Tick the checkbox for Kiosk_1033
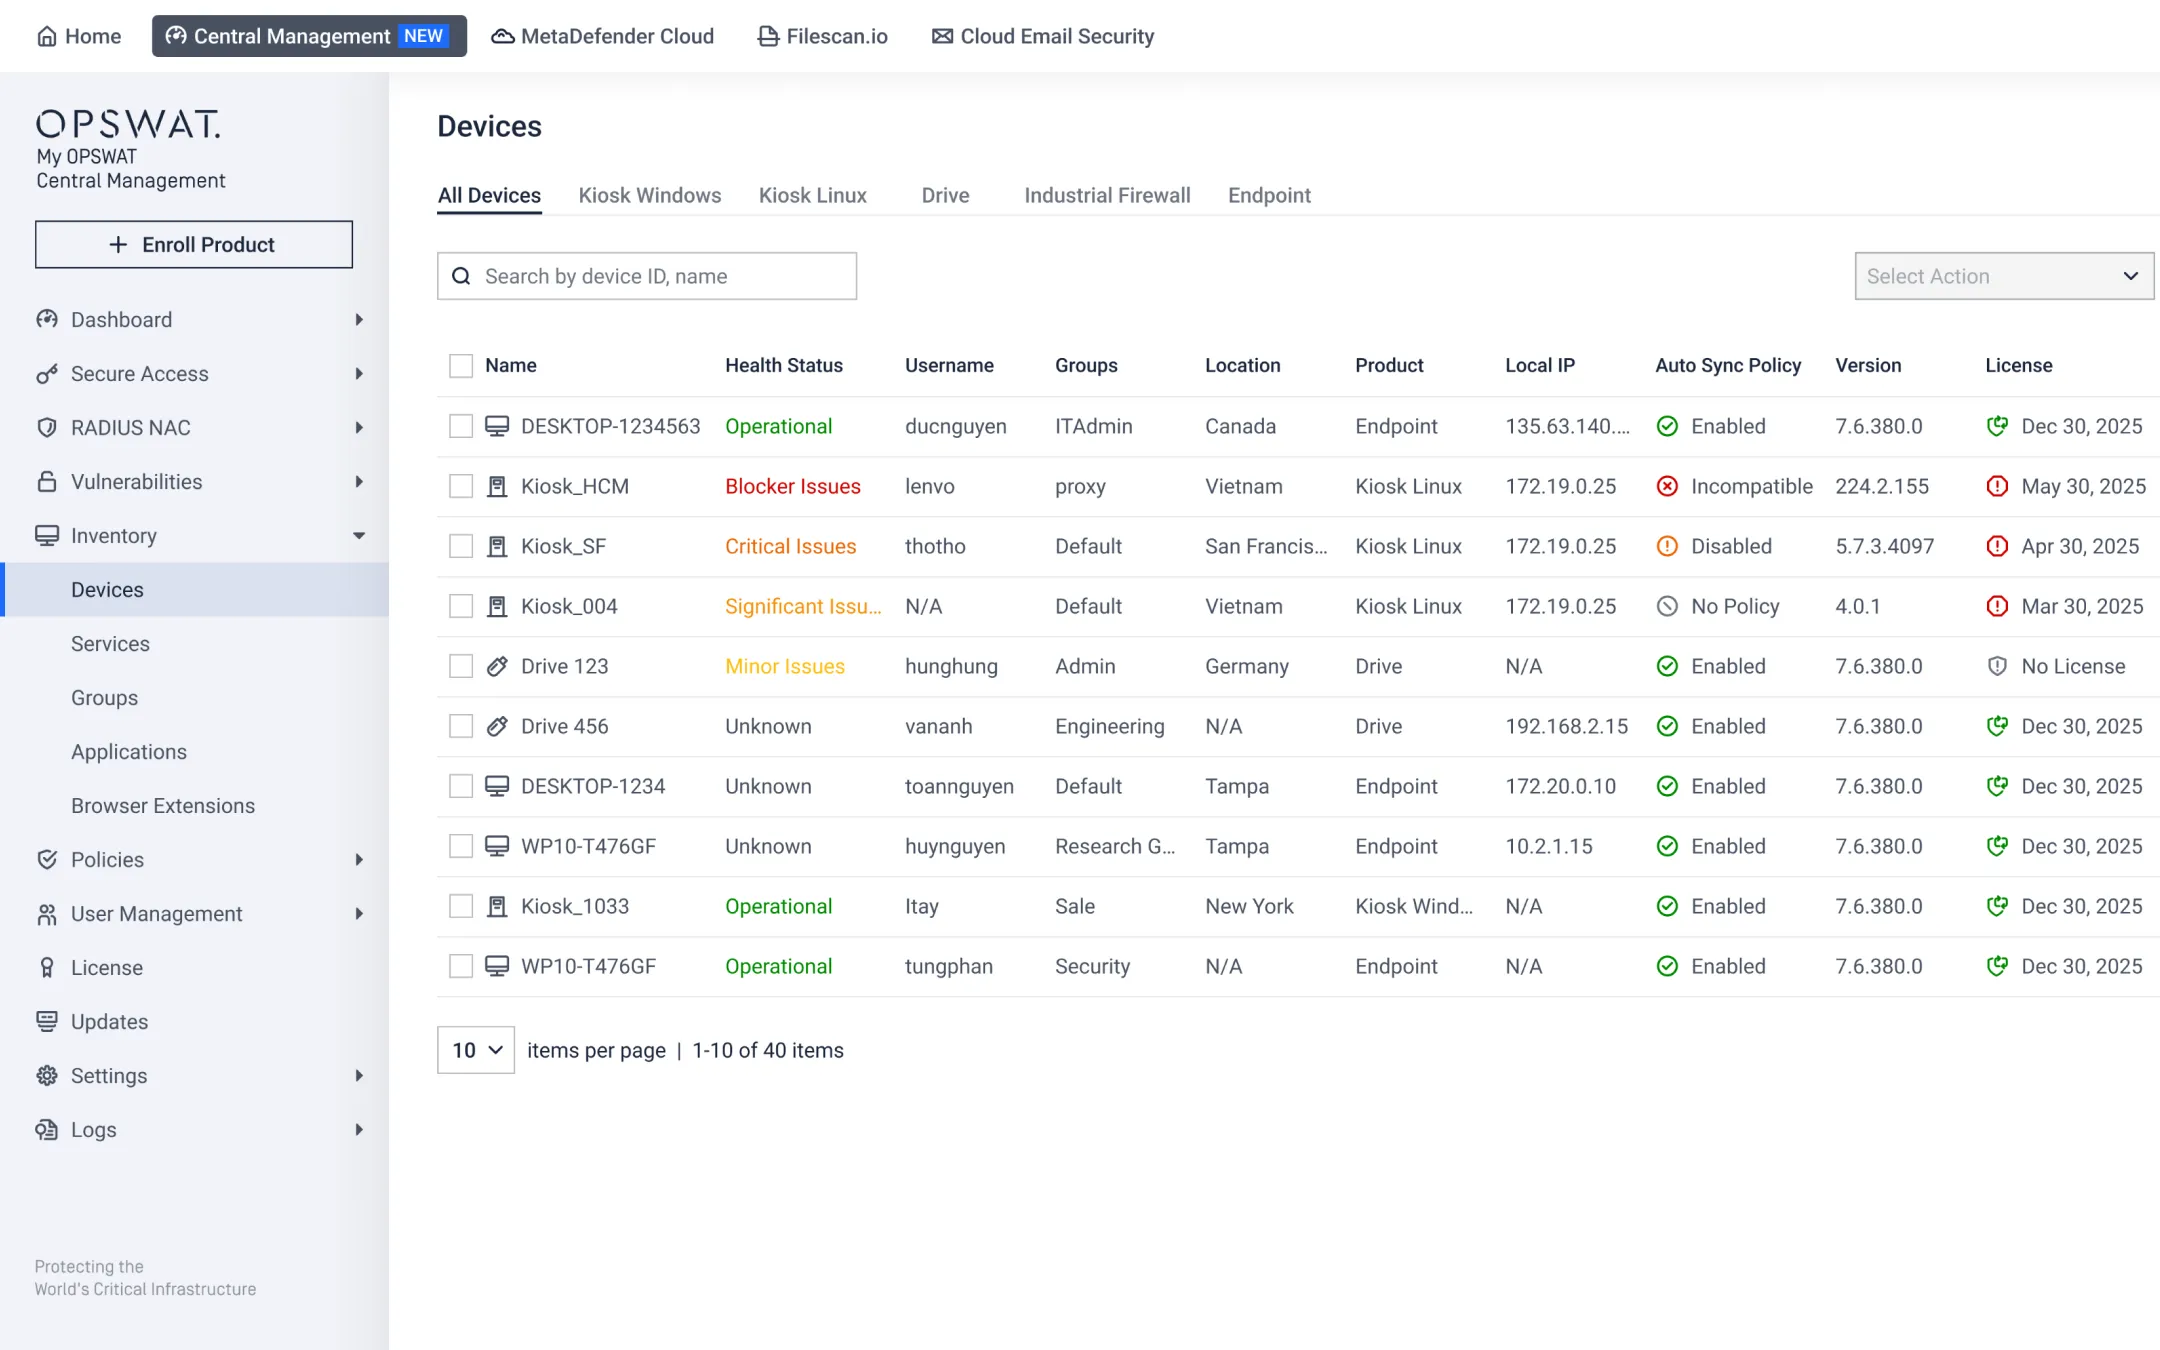This screenshot has height=1350, width=2160. pyautogui.click(x=461, y=906)
